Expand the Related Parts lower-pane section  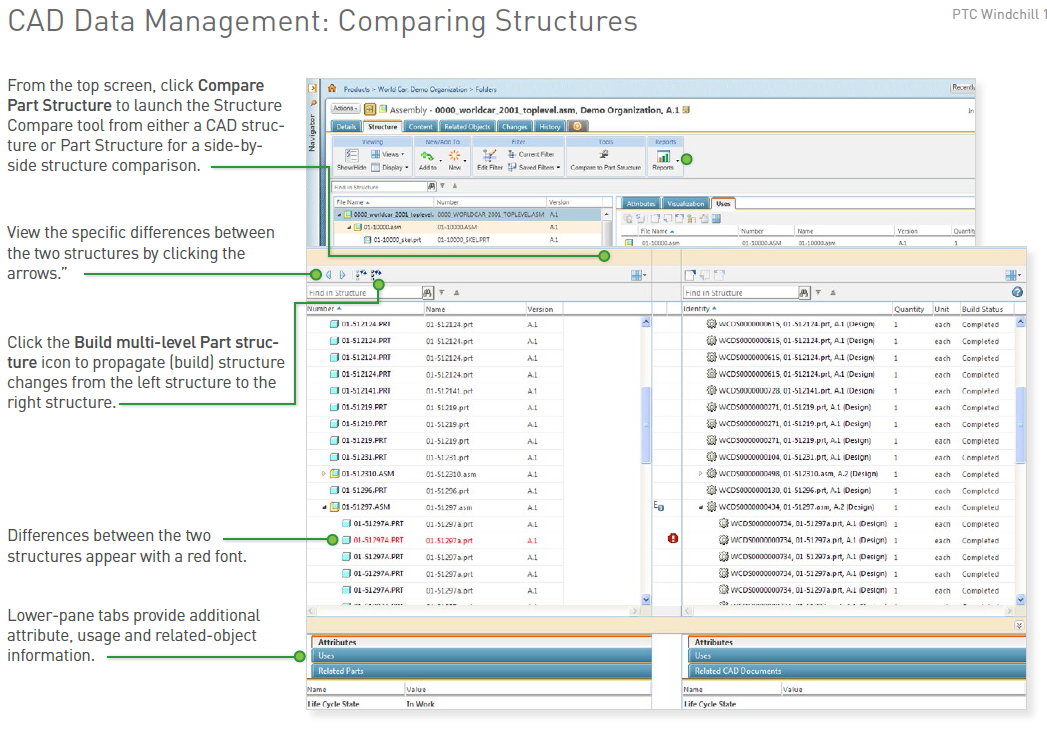click(340, 671)
